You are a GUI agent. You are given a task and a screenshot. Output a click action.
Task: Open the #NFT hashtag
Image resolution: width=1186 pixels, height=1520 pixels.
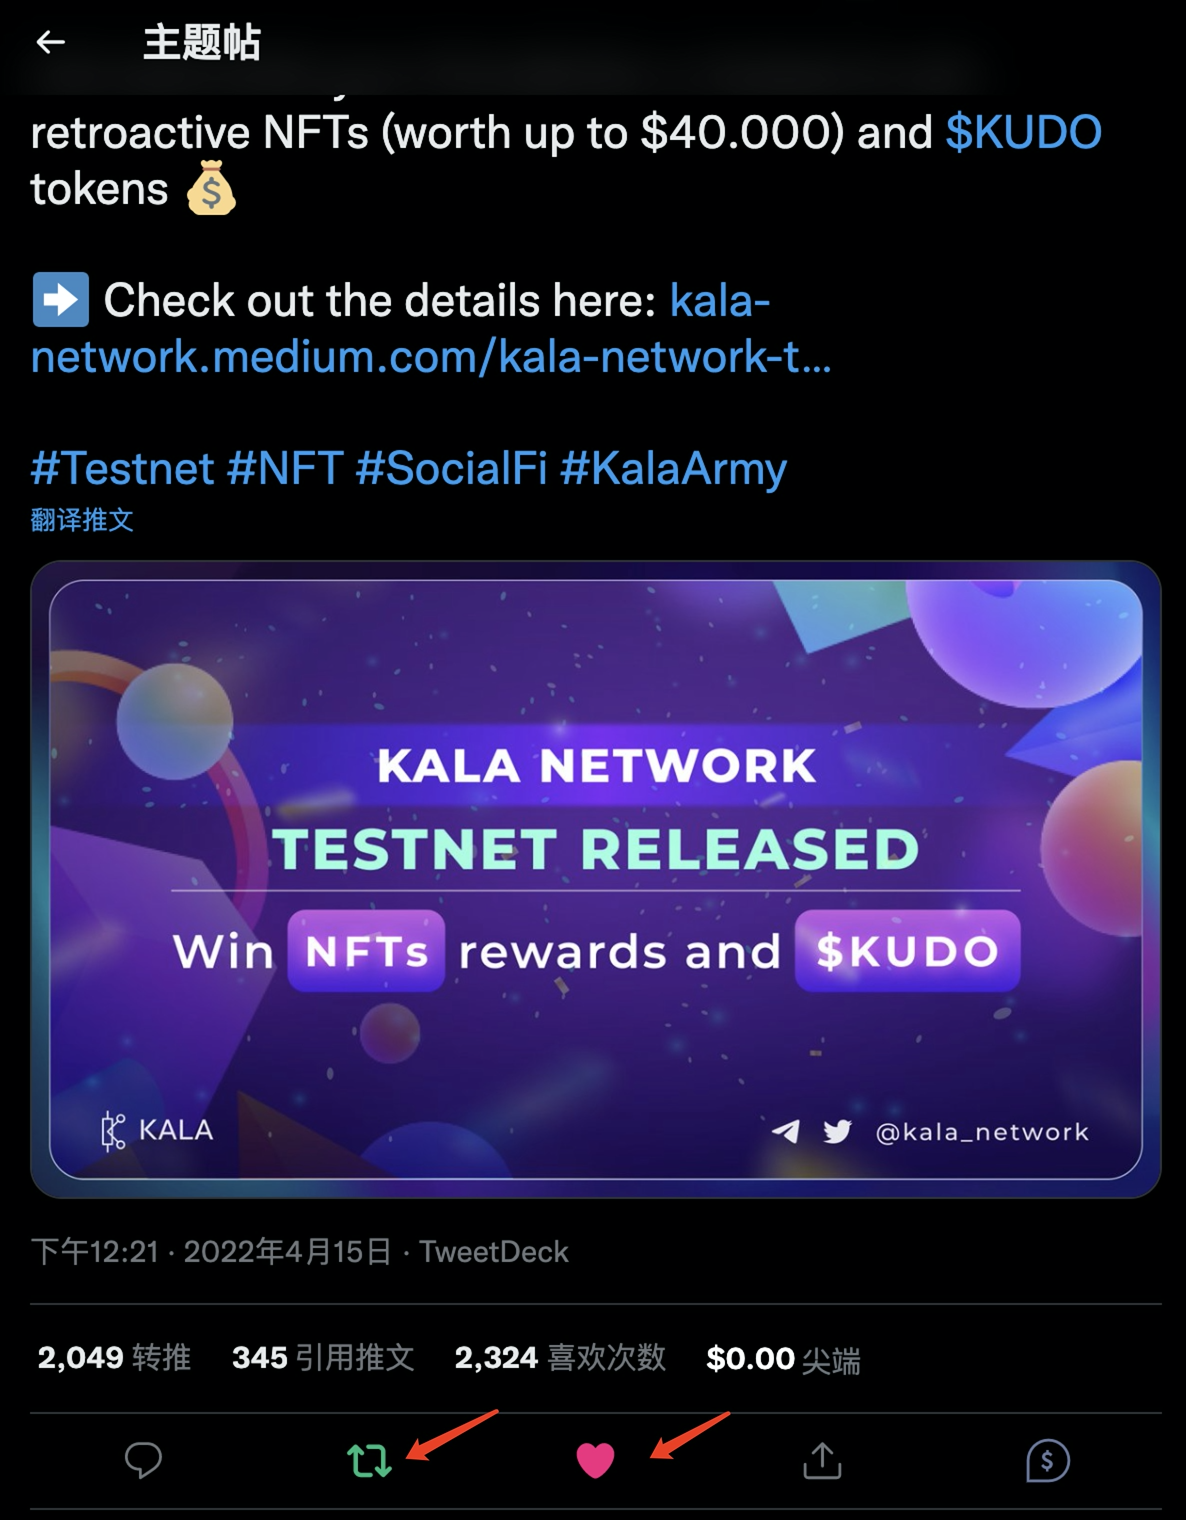point(286,468)
